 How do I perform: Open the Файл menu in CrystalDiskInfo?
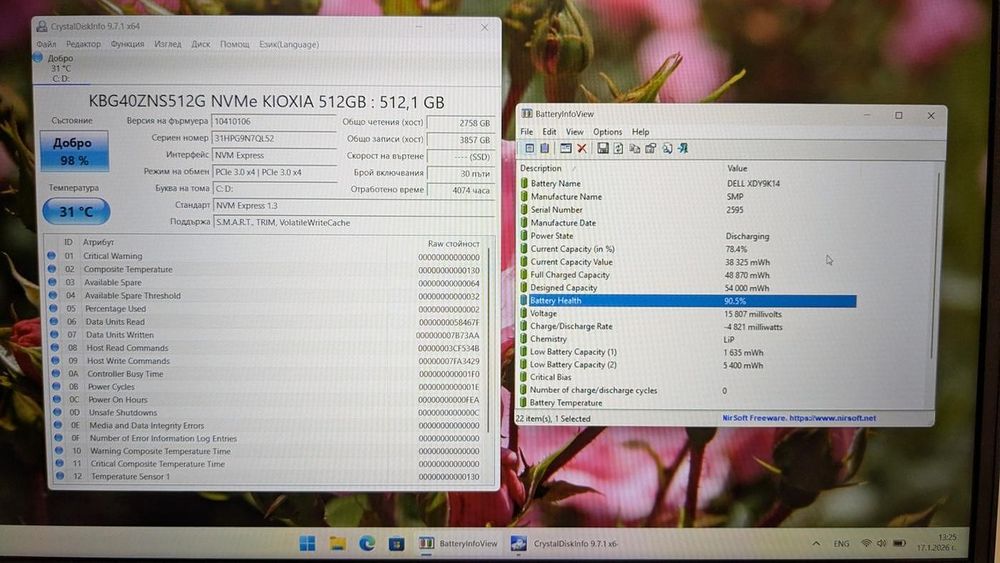[46, 44]
